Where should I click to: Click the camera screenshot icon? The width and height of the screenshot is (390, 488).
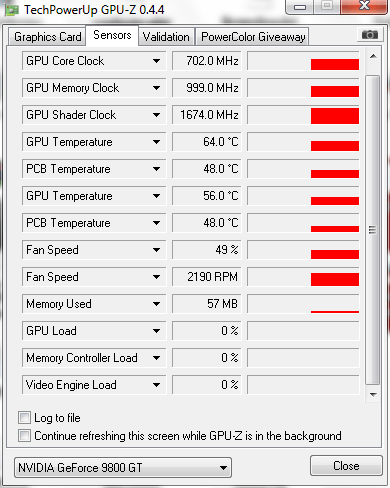pyautogui.click(x=369, y=34)
